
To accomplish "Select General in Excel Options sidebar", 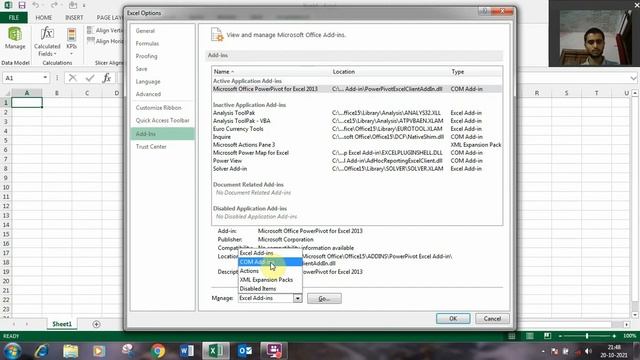I will tap(162, 31).
